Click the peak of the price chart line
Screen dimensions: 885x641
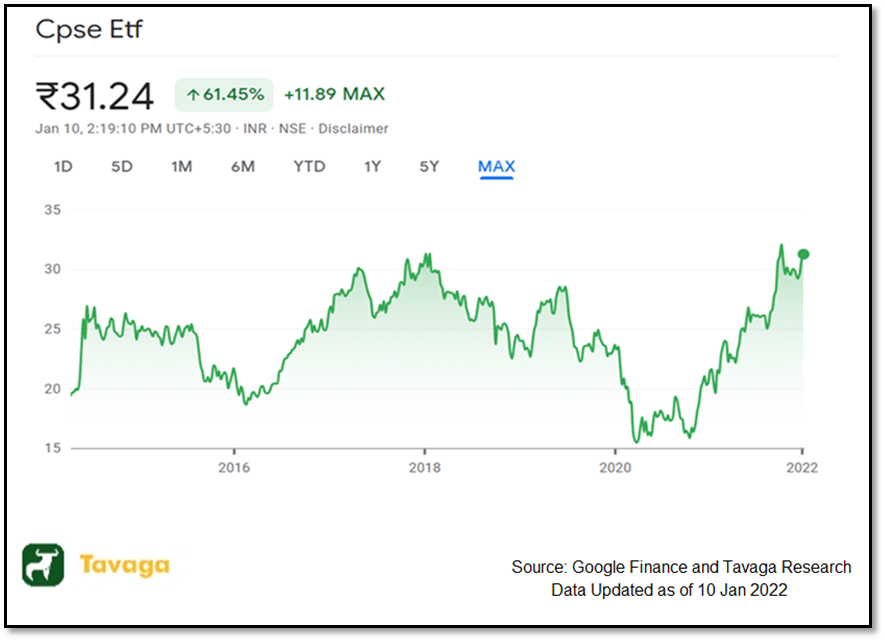click(781, 243)
